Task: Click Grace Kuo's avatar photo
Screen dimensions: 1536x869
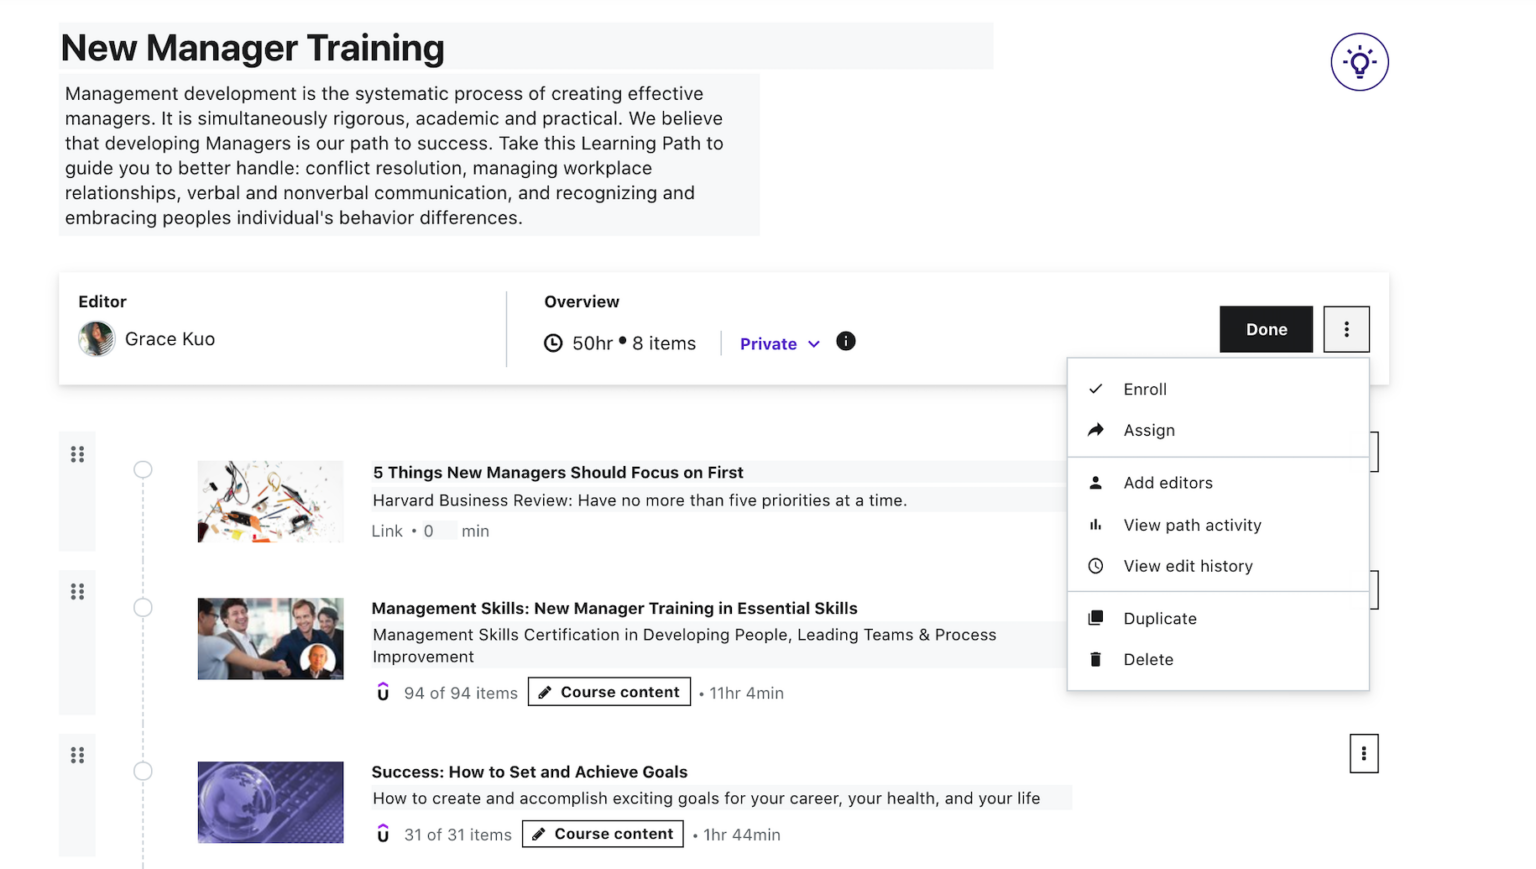Action: tap(97, 339)
